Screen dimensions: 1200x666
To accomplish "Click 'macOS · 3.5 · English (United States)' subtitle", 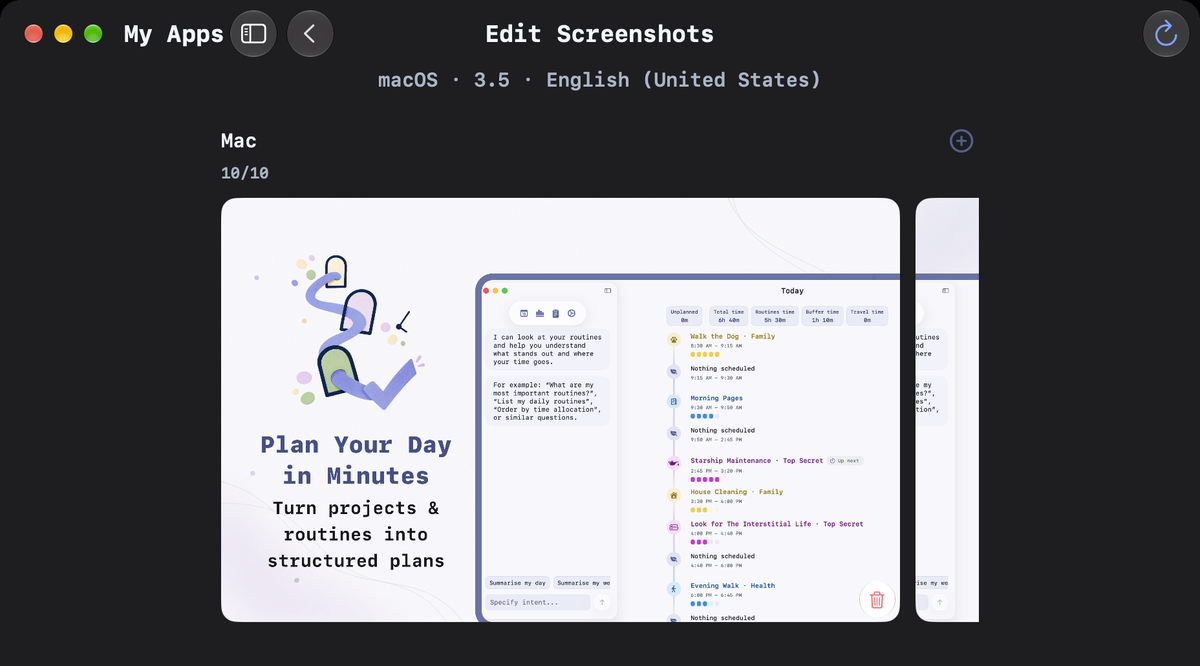I will [x=600, y=80].
